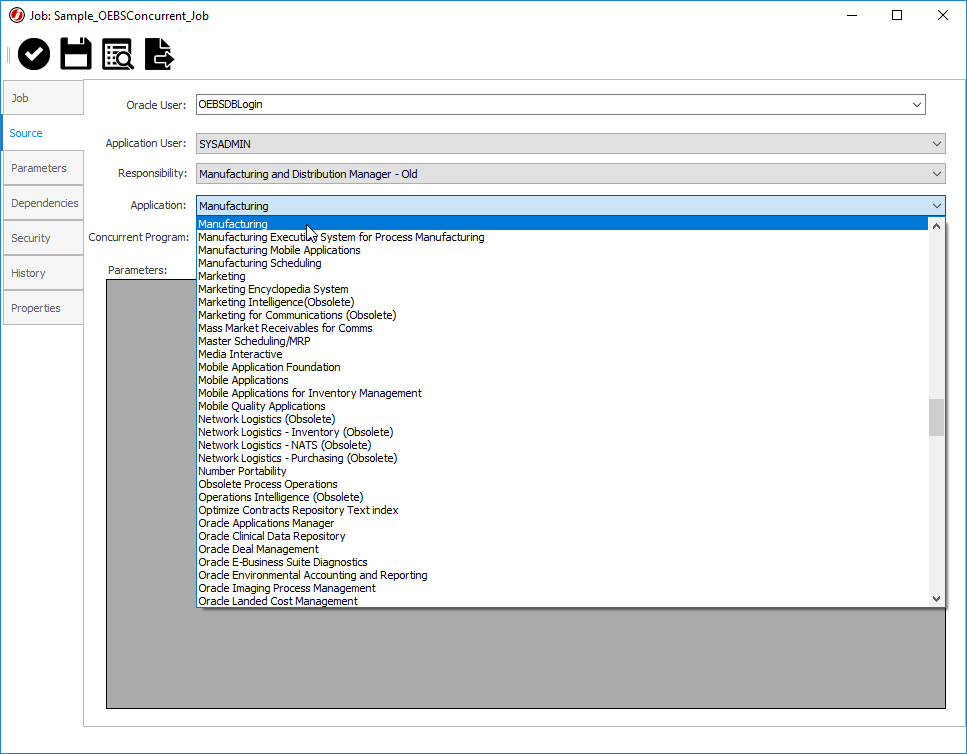
Task: Click the Responsibility combo box field
Action: [570, 174]
